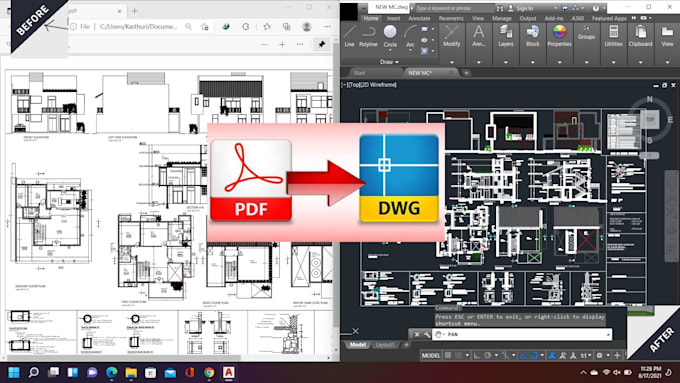
Task: Expand the Block panel arrow
Action: point(533,62)
